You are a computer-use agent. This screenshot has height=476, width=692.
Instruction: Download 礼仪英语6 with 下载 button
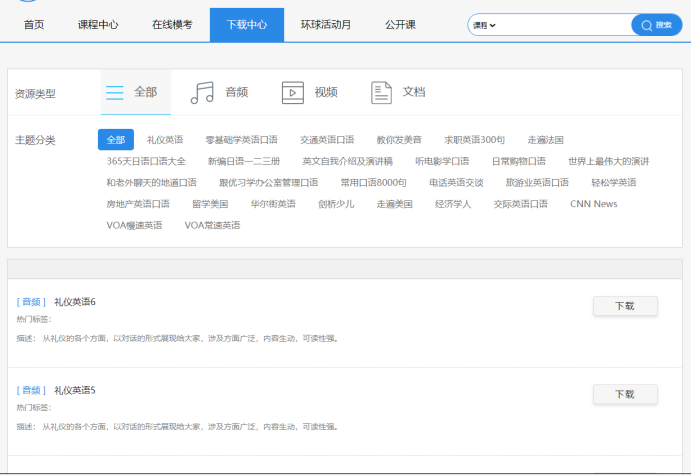point(625,306)
